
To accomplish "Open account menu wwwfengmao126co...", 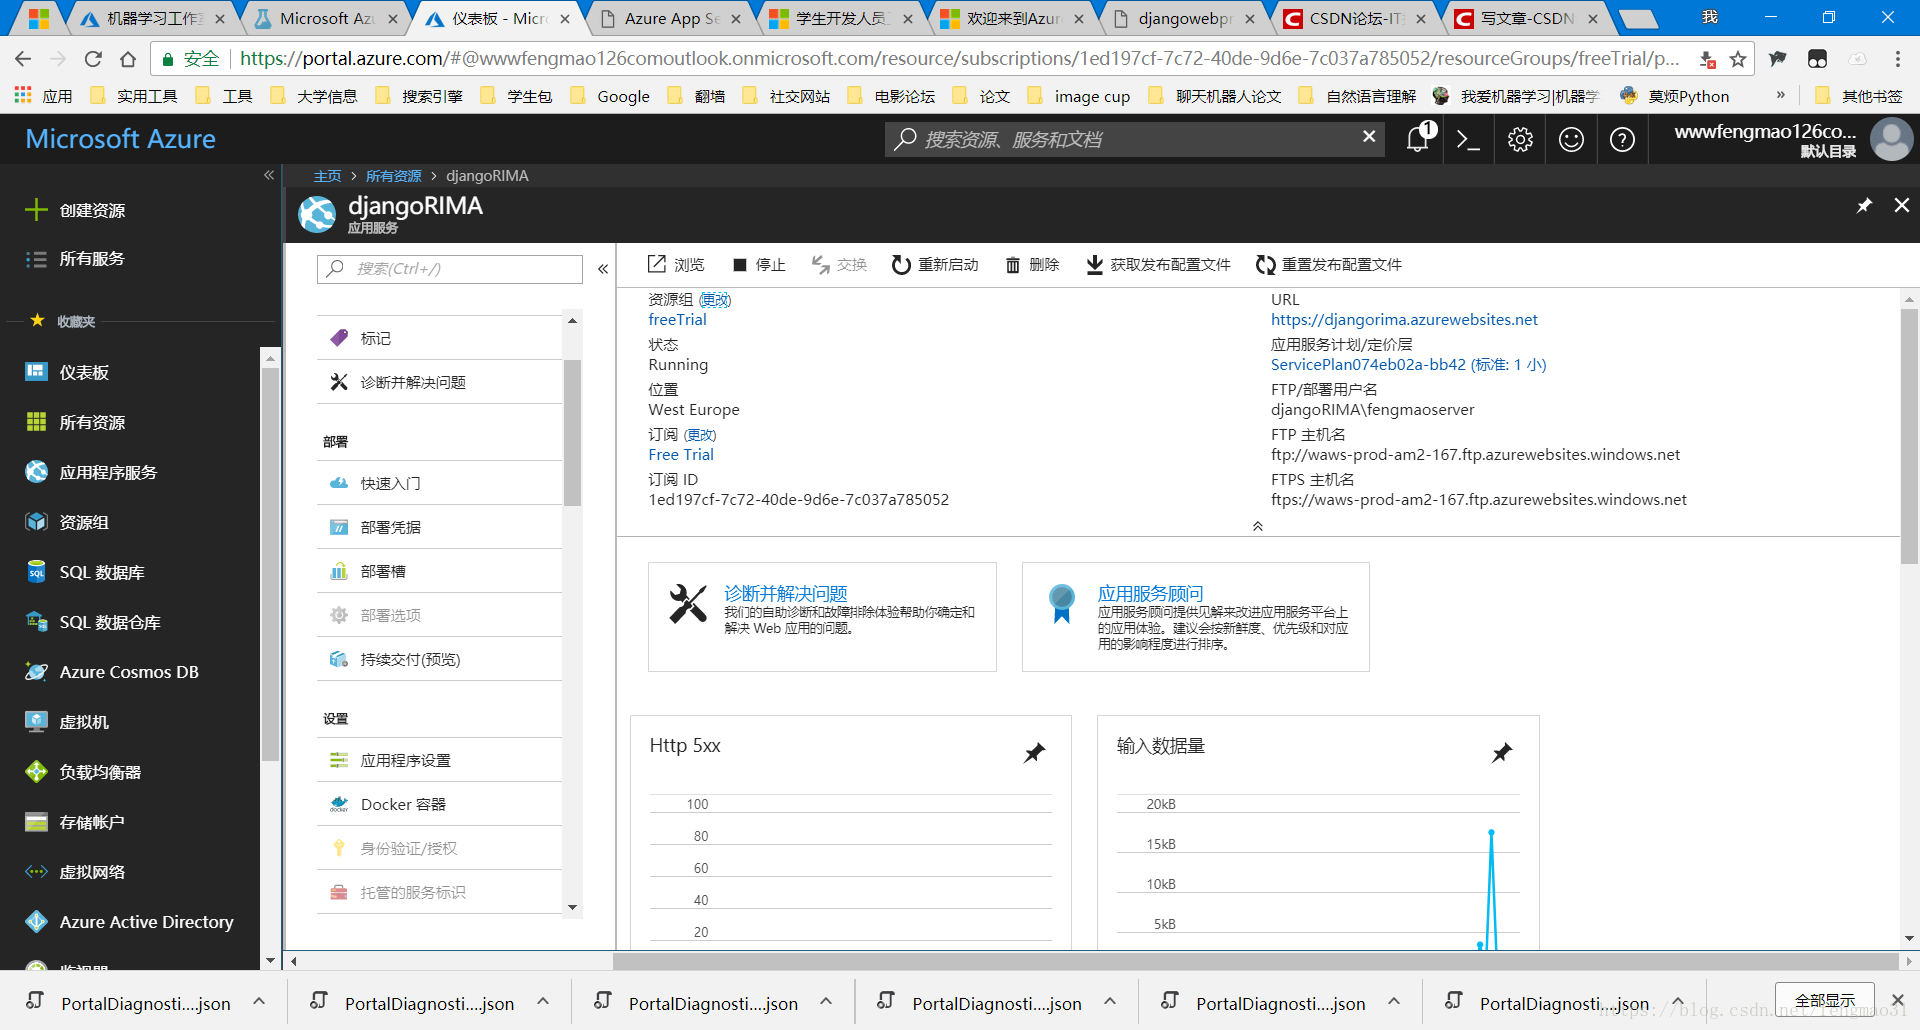I will 1793,139.
